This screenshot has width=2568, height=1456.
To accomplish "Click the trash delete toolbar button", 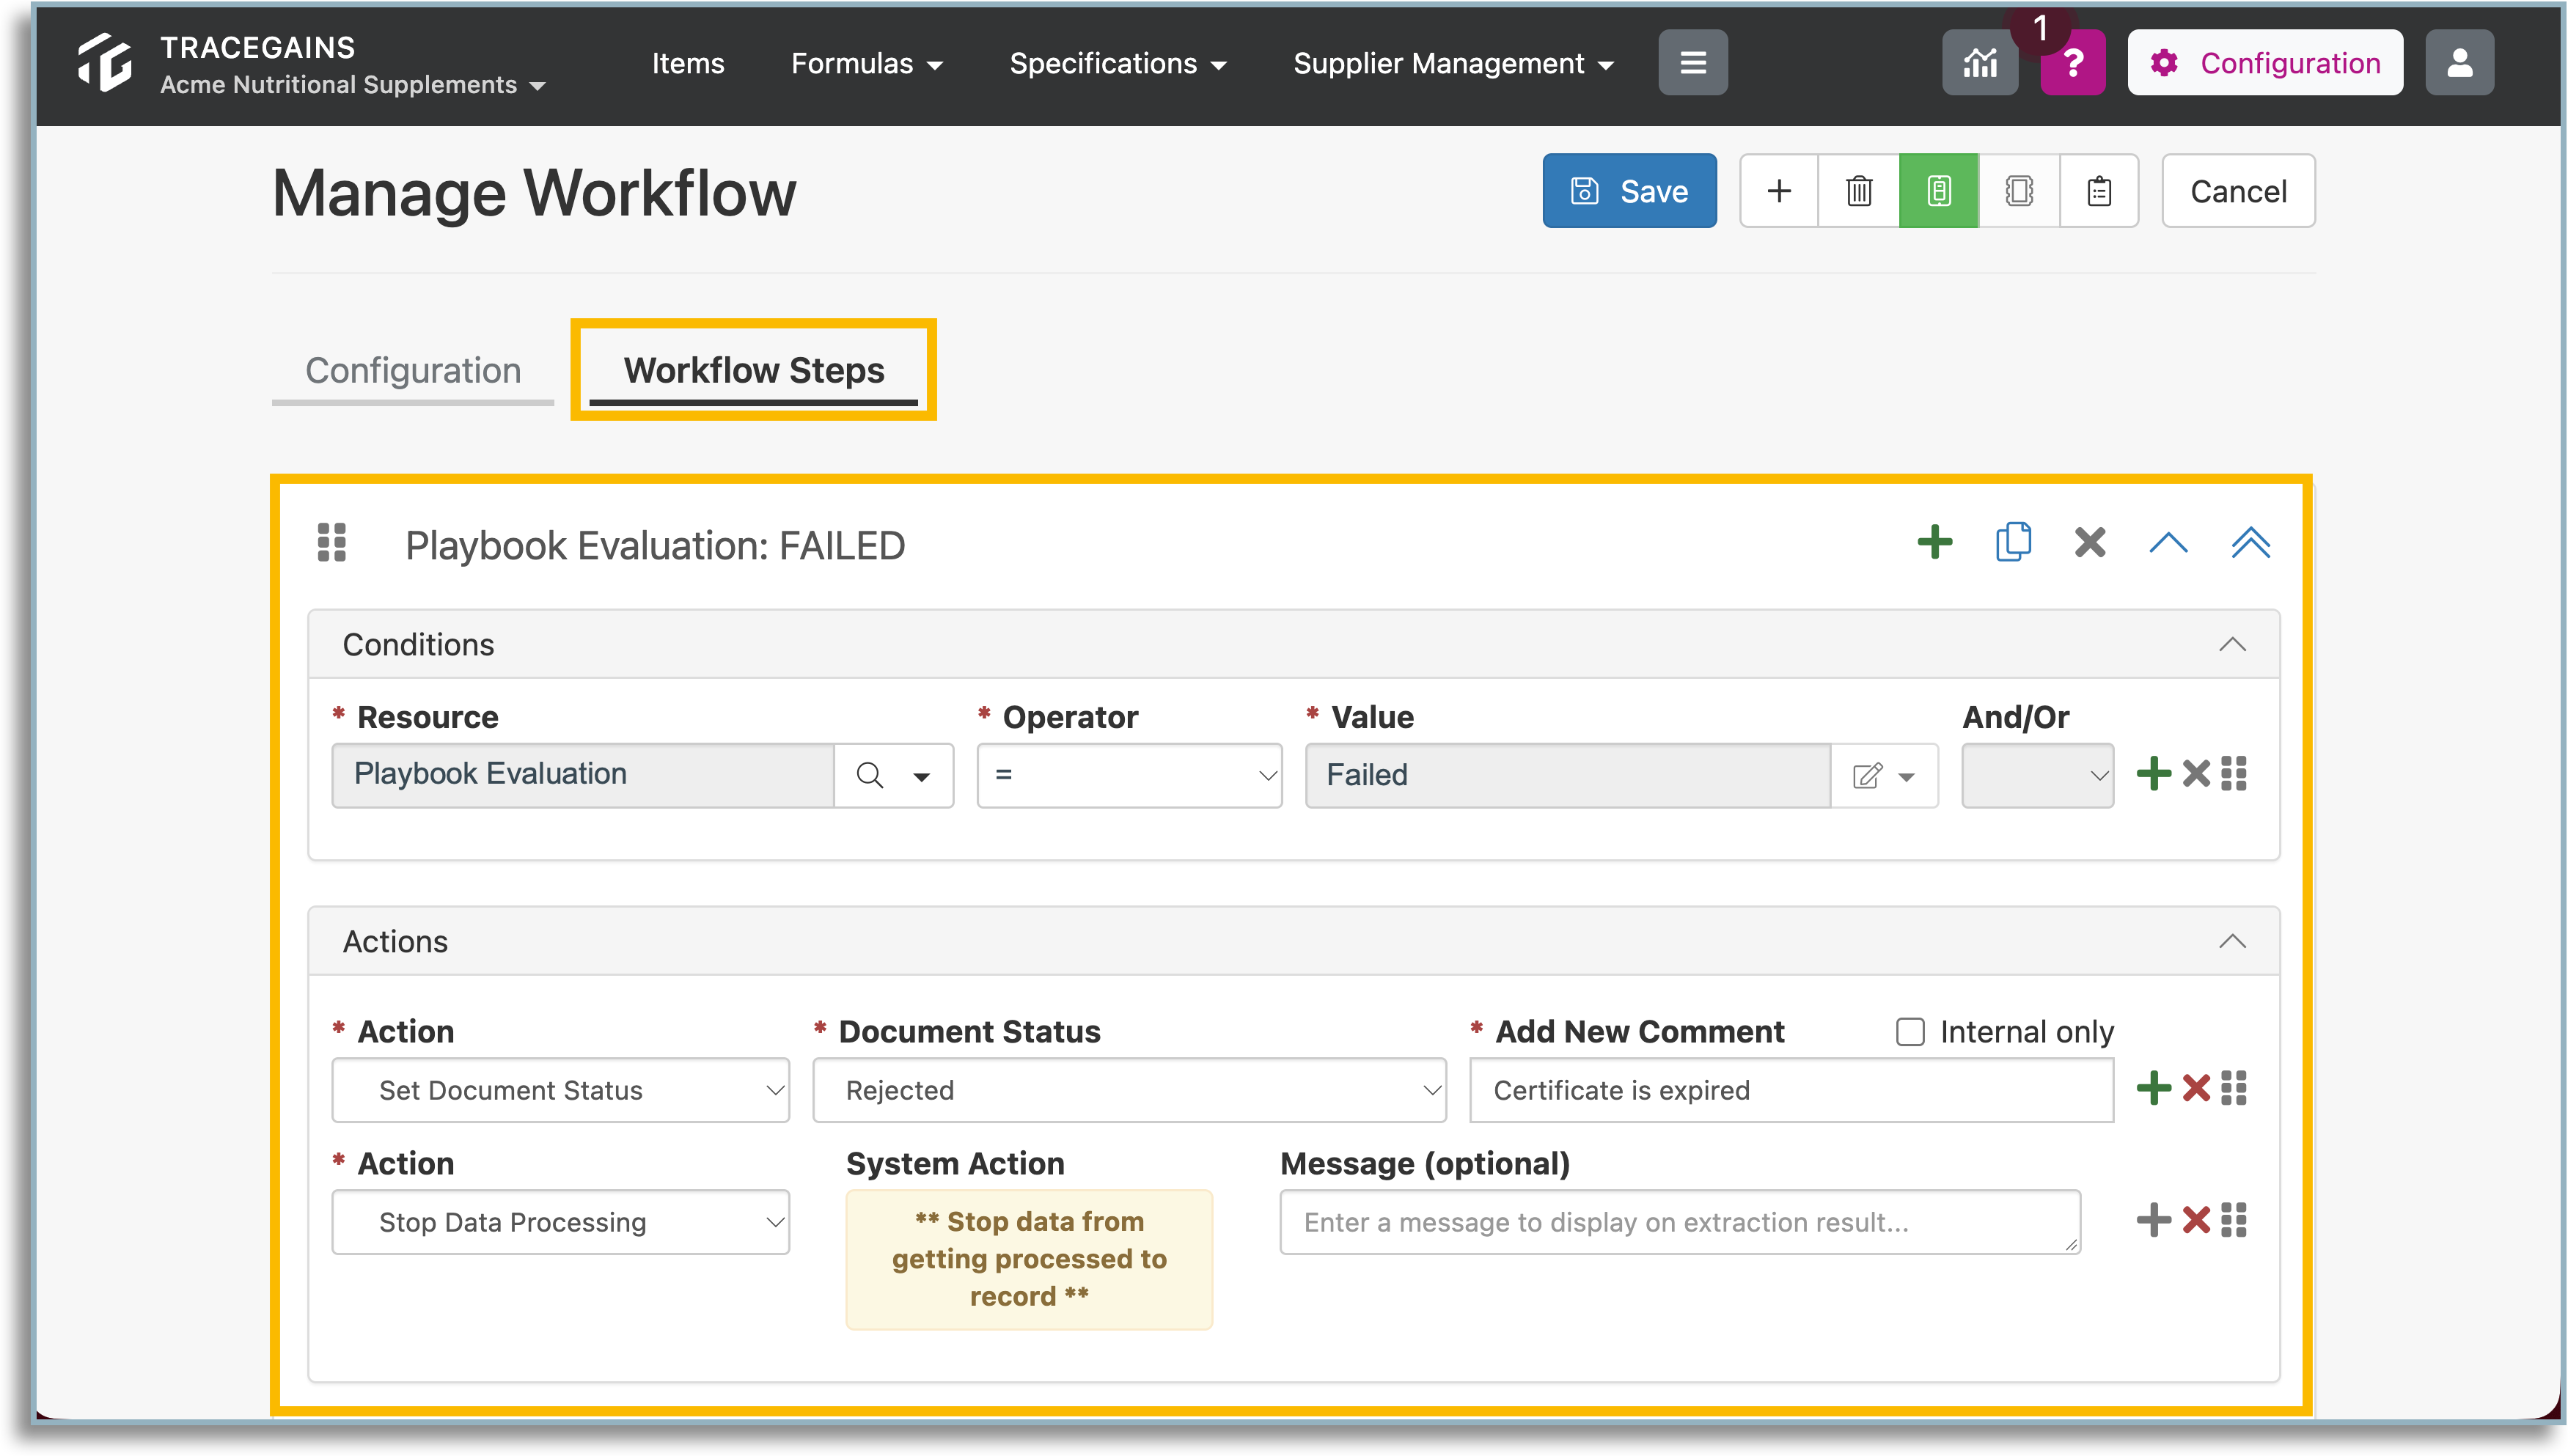I will [x=1859, y=191].
